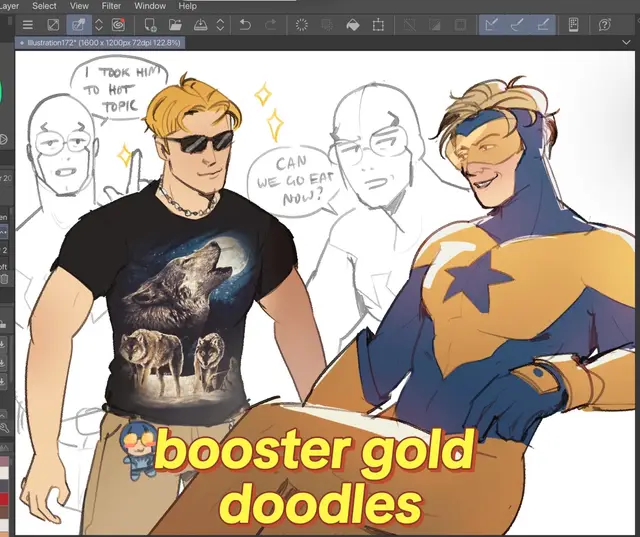This screenshot has width=640, height=537.
Task: Click the purple star emblem on the canvas
Action: [476, 280]
